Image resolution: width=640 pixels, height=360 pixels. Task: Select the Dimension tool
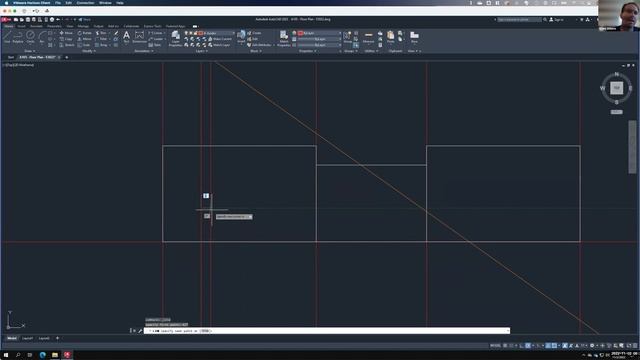139,37
